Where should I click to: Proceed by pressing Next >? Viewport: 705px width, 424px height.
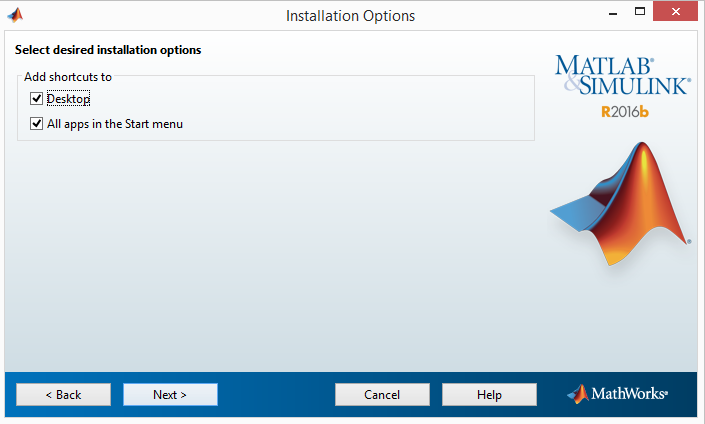pyautogui.click(x=170, y=394)
